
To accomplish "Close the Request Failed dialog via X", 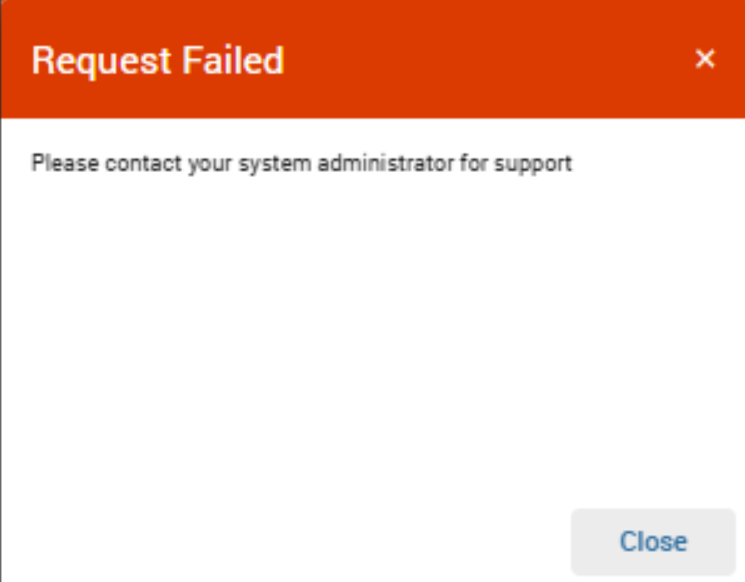I will (705, 59).
